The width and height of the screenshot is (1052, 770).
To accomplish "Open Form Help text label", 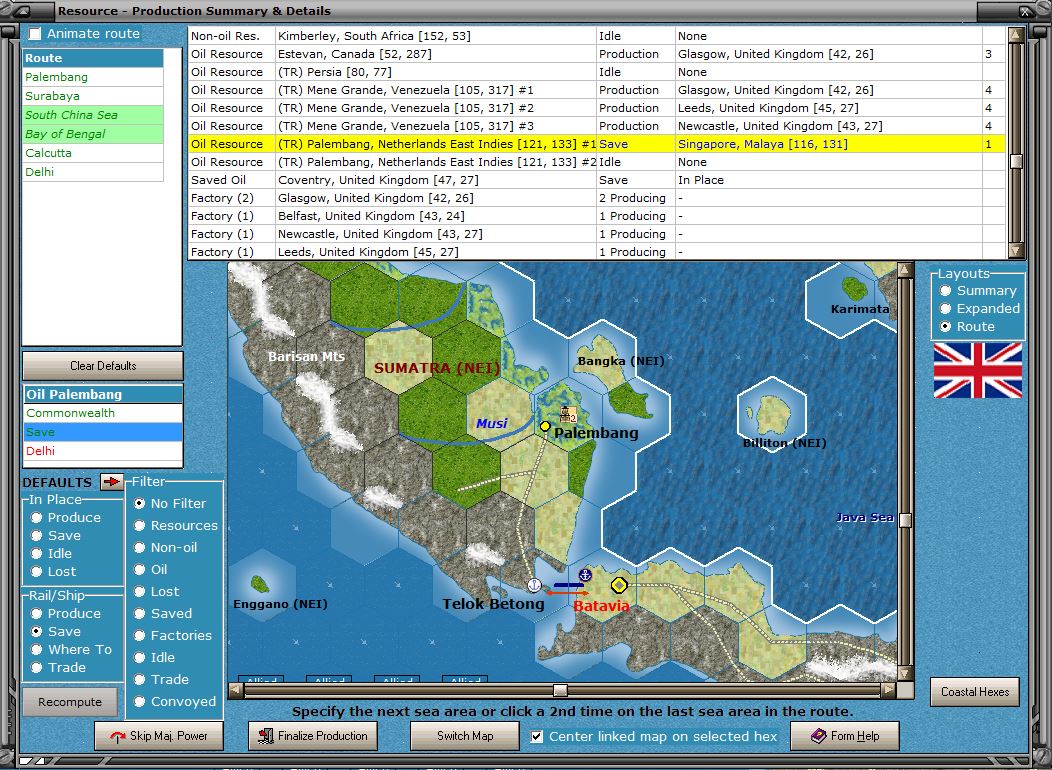I will pos(855,736).
